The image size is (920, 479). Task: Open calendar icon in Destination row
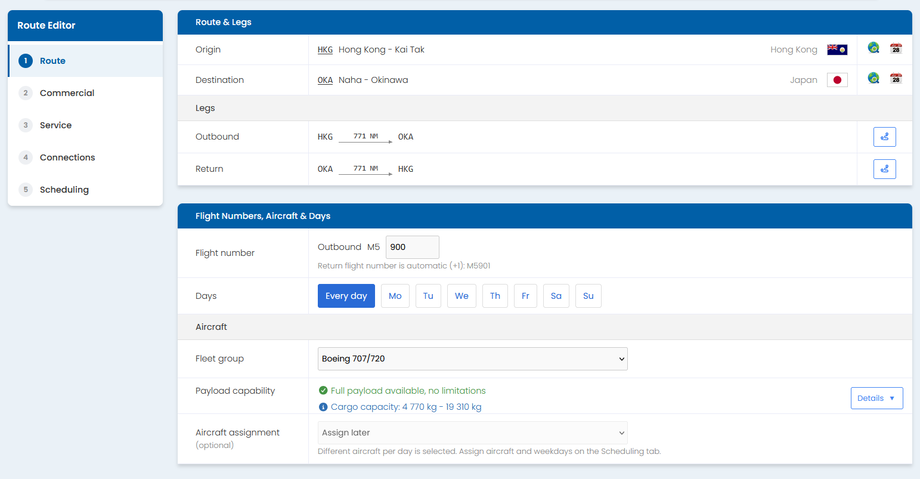tap(895, 78)
